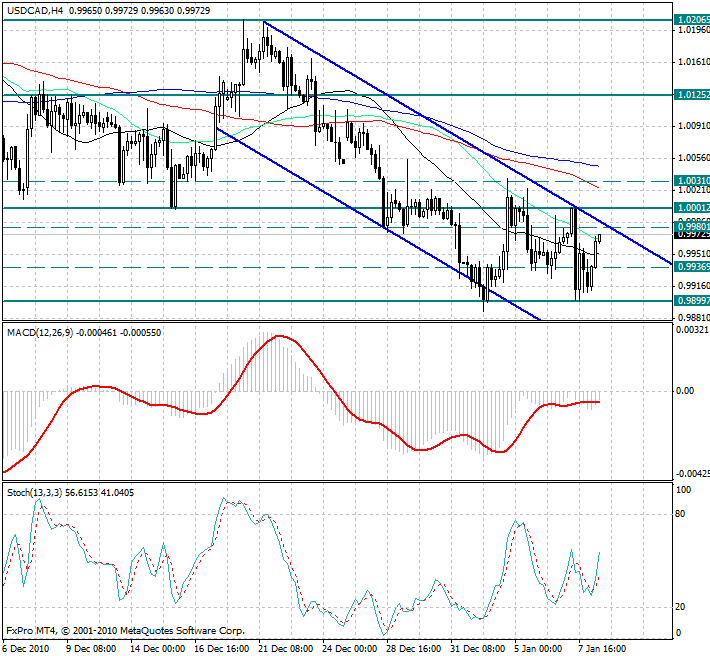Image resolution: width=710 pixels, height=656 pixels.
Task: Click the 5 Jan 00:00 time label
Action: pos(538,648)
